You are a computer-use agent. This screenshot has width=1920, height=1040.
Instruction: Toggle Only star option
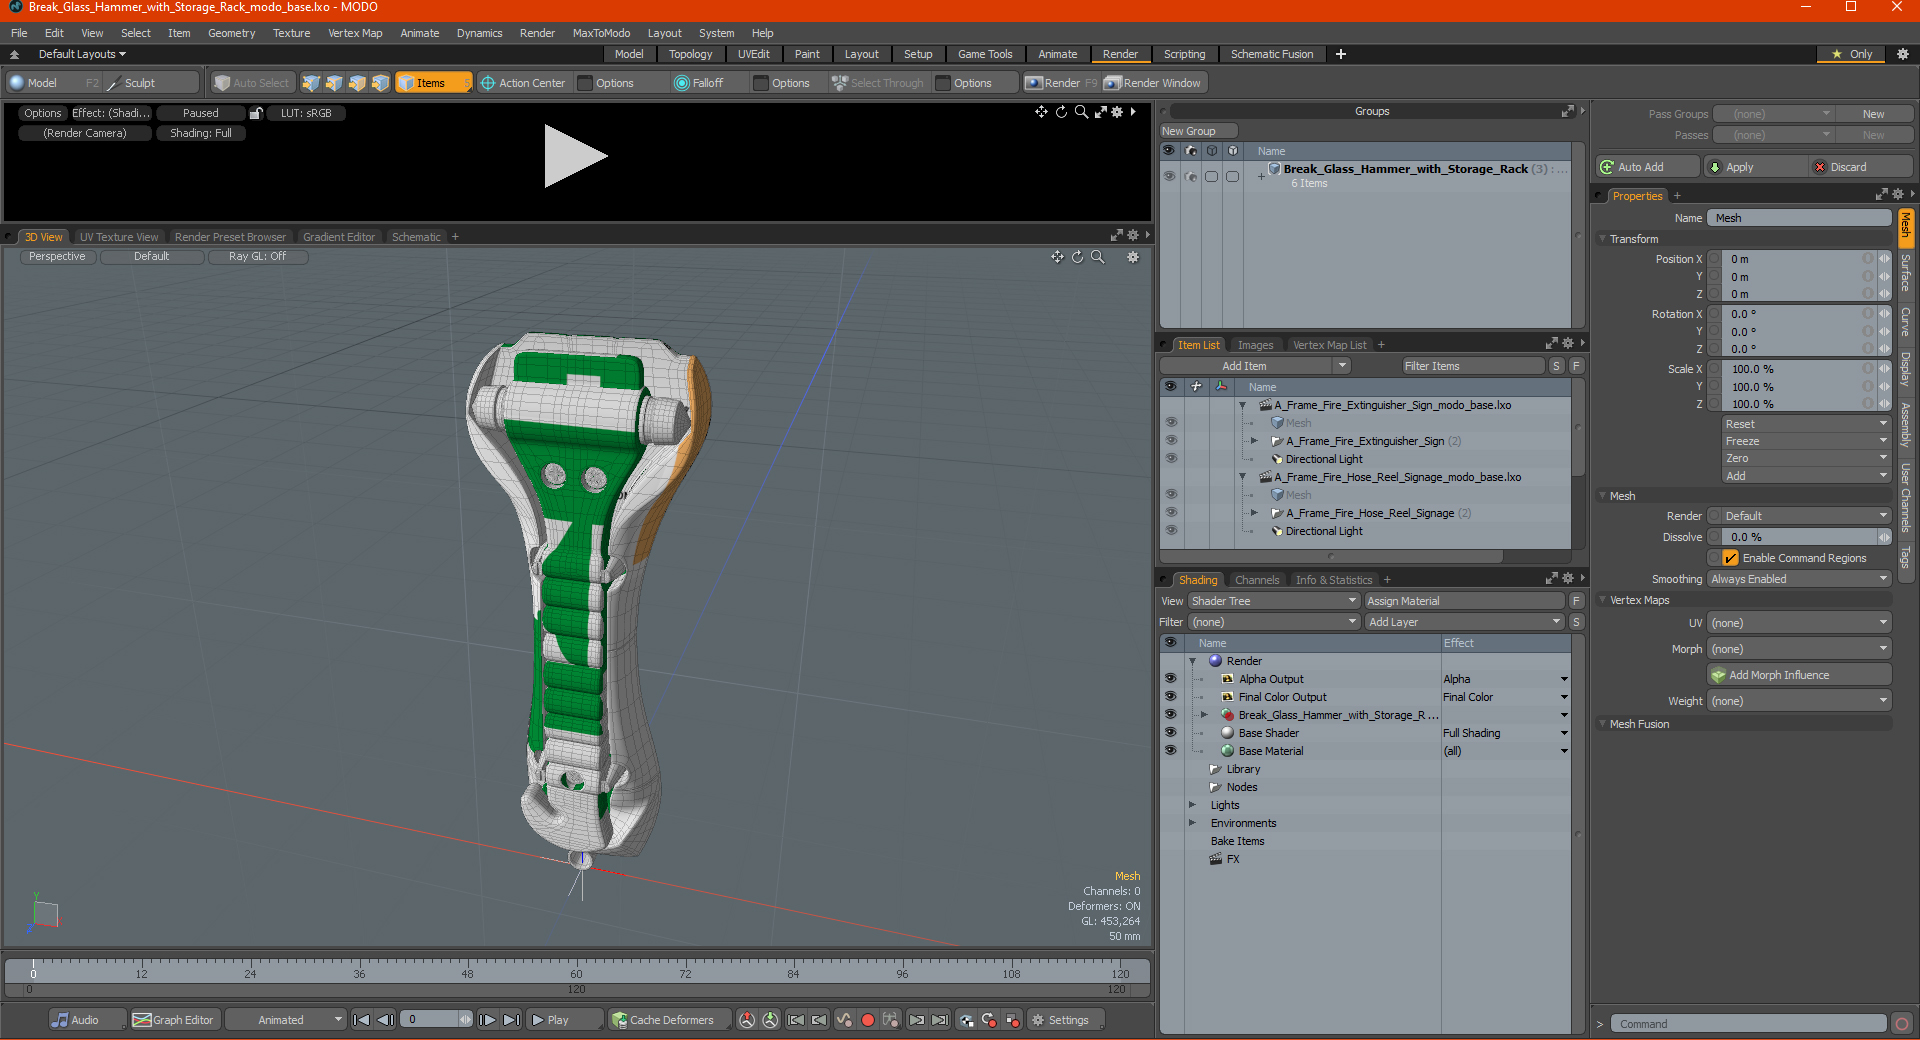point(1853,54)
